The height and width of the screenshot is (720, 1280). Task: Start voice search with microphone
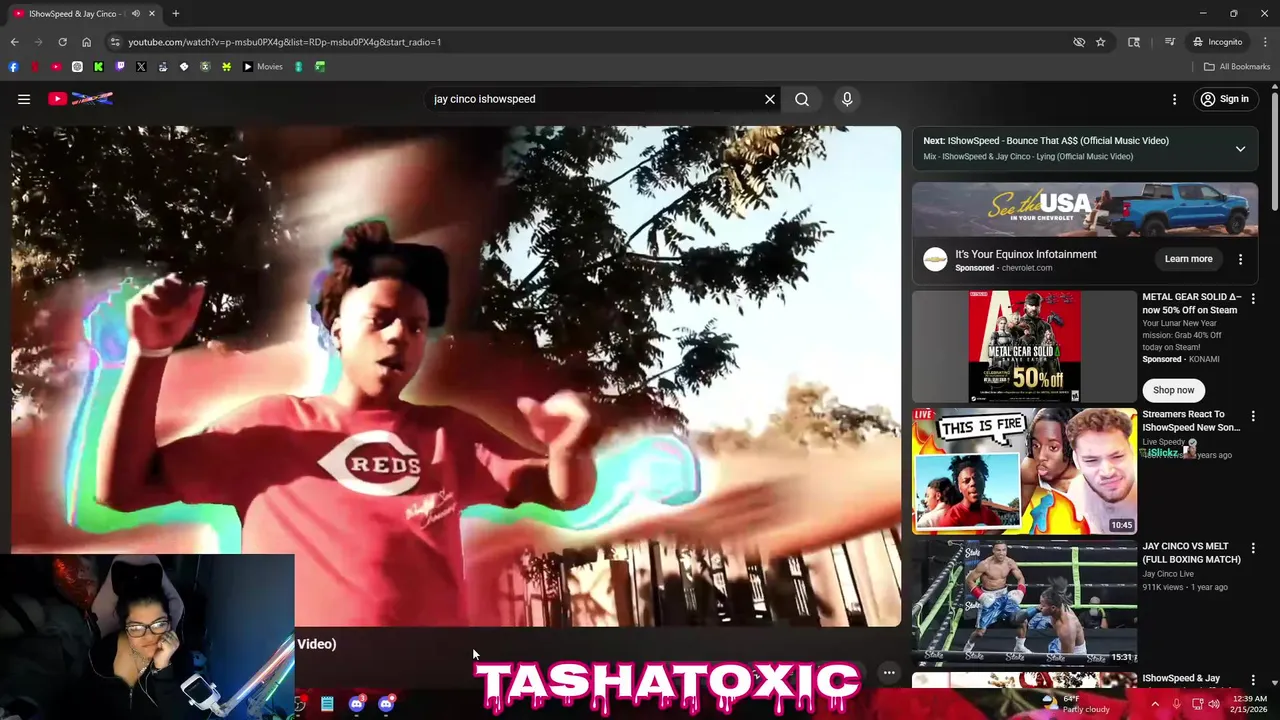(x=847, y=99)
